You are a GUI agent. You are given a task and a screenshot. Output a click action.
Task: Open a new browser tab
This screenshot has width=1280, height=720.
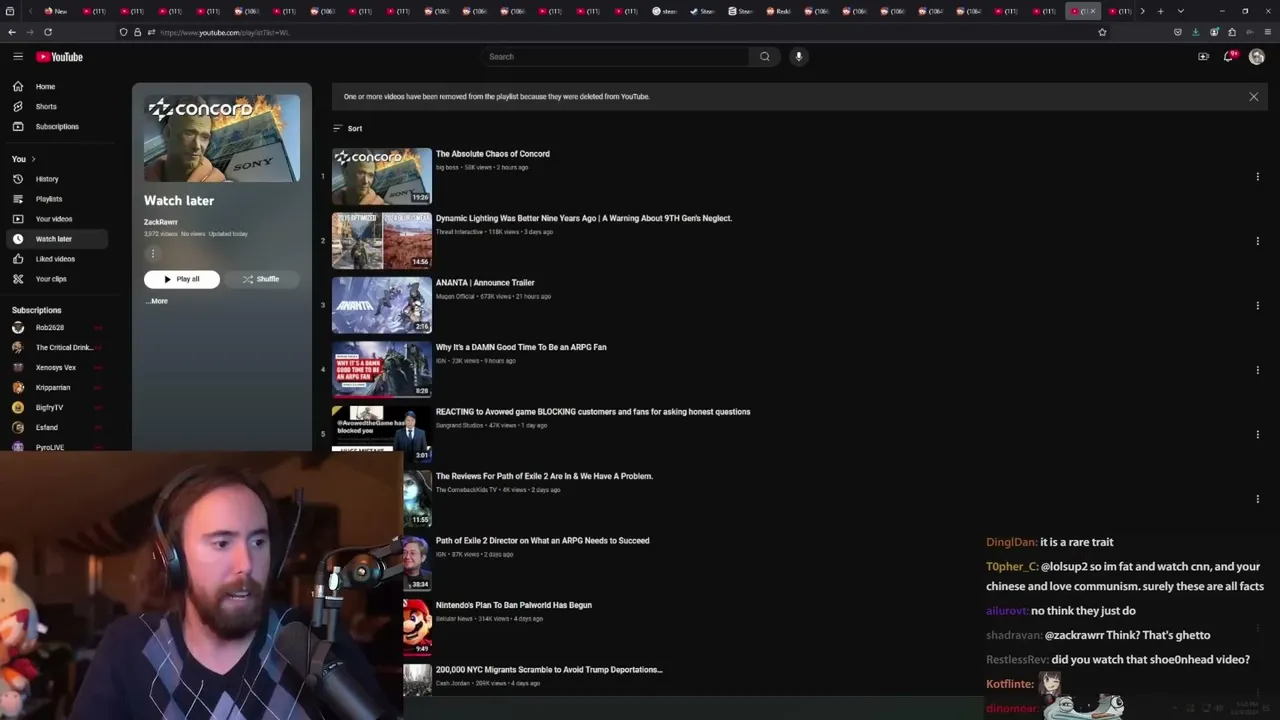coord(1160,11)
